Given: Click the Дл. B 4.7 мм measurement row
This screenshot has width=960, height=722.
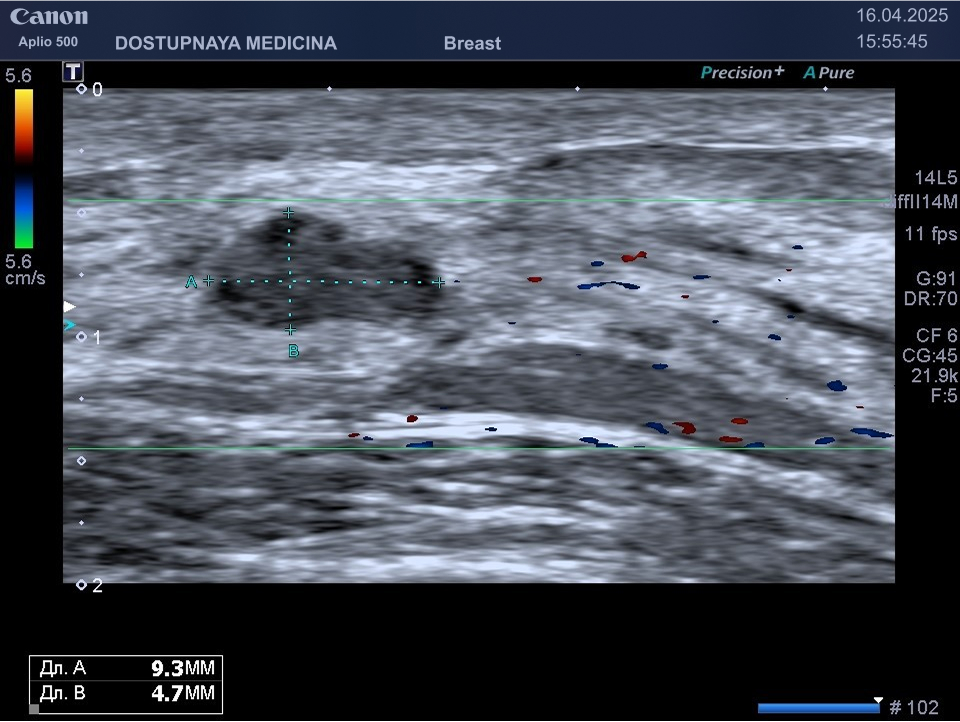Looking at the screenshot, I should (125, 692).
